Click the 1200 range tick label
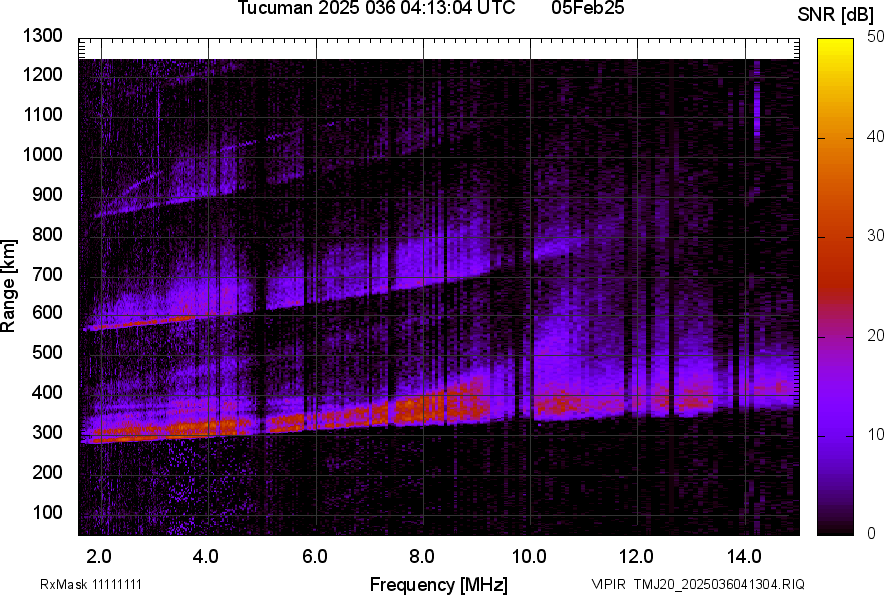The image size is (884, 595). pos(43,75)
